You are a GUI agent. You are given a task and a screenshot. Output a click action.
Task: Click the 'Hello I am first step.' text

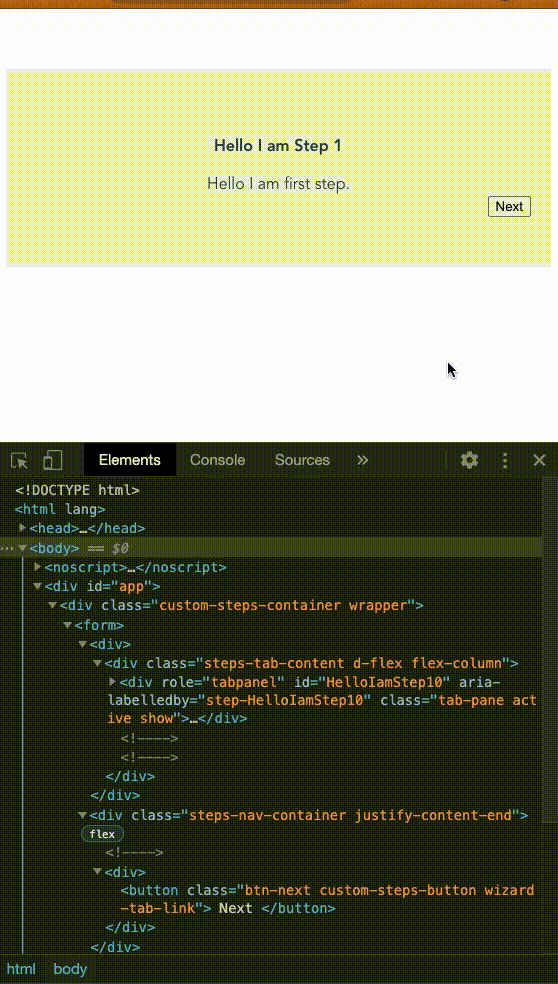pyautogui.click(x=278, y=184)
